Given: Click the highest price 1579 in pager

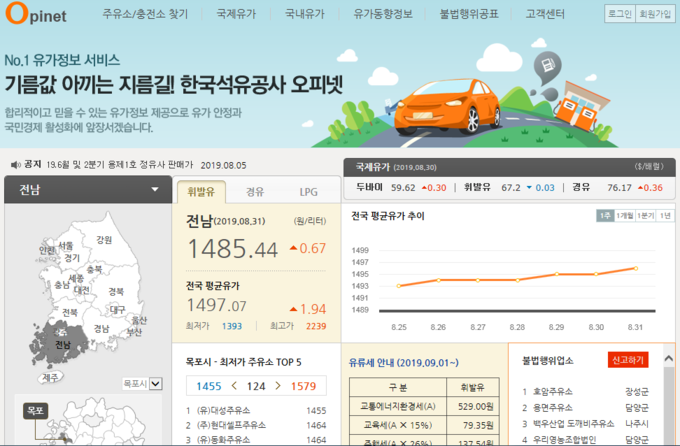Looking at the screenshot, I should click(x=303, y=386).
